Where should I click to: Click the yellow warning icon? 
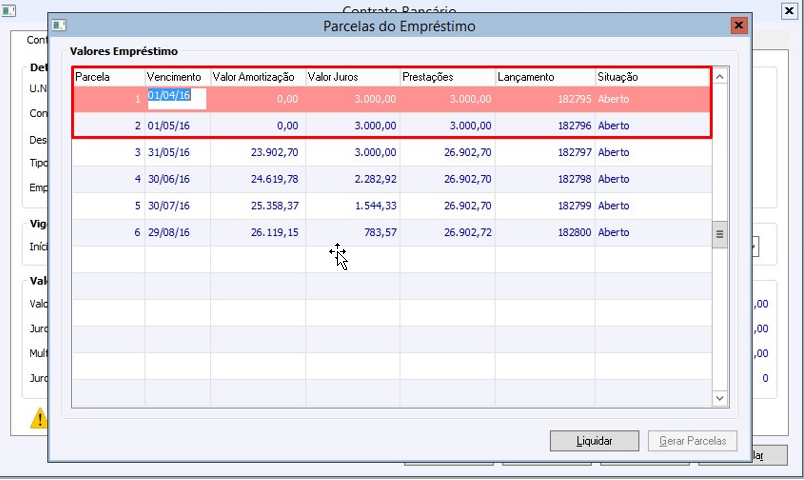pos(38,418)
